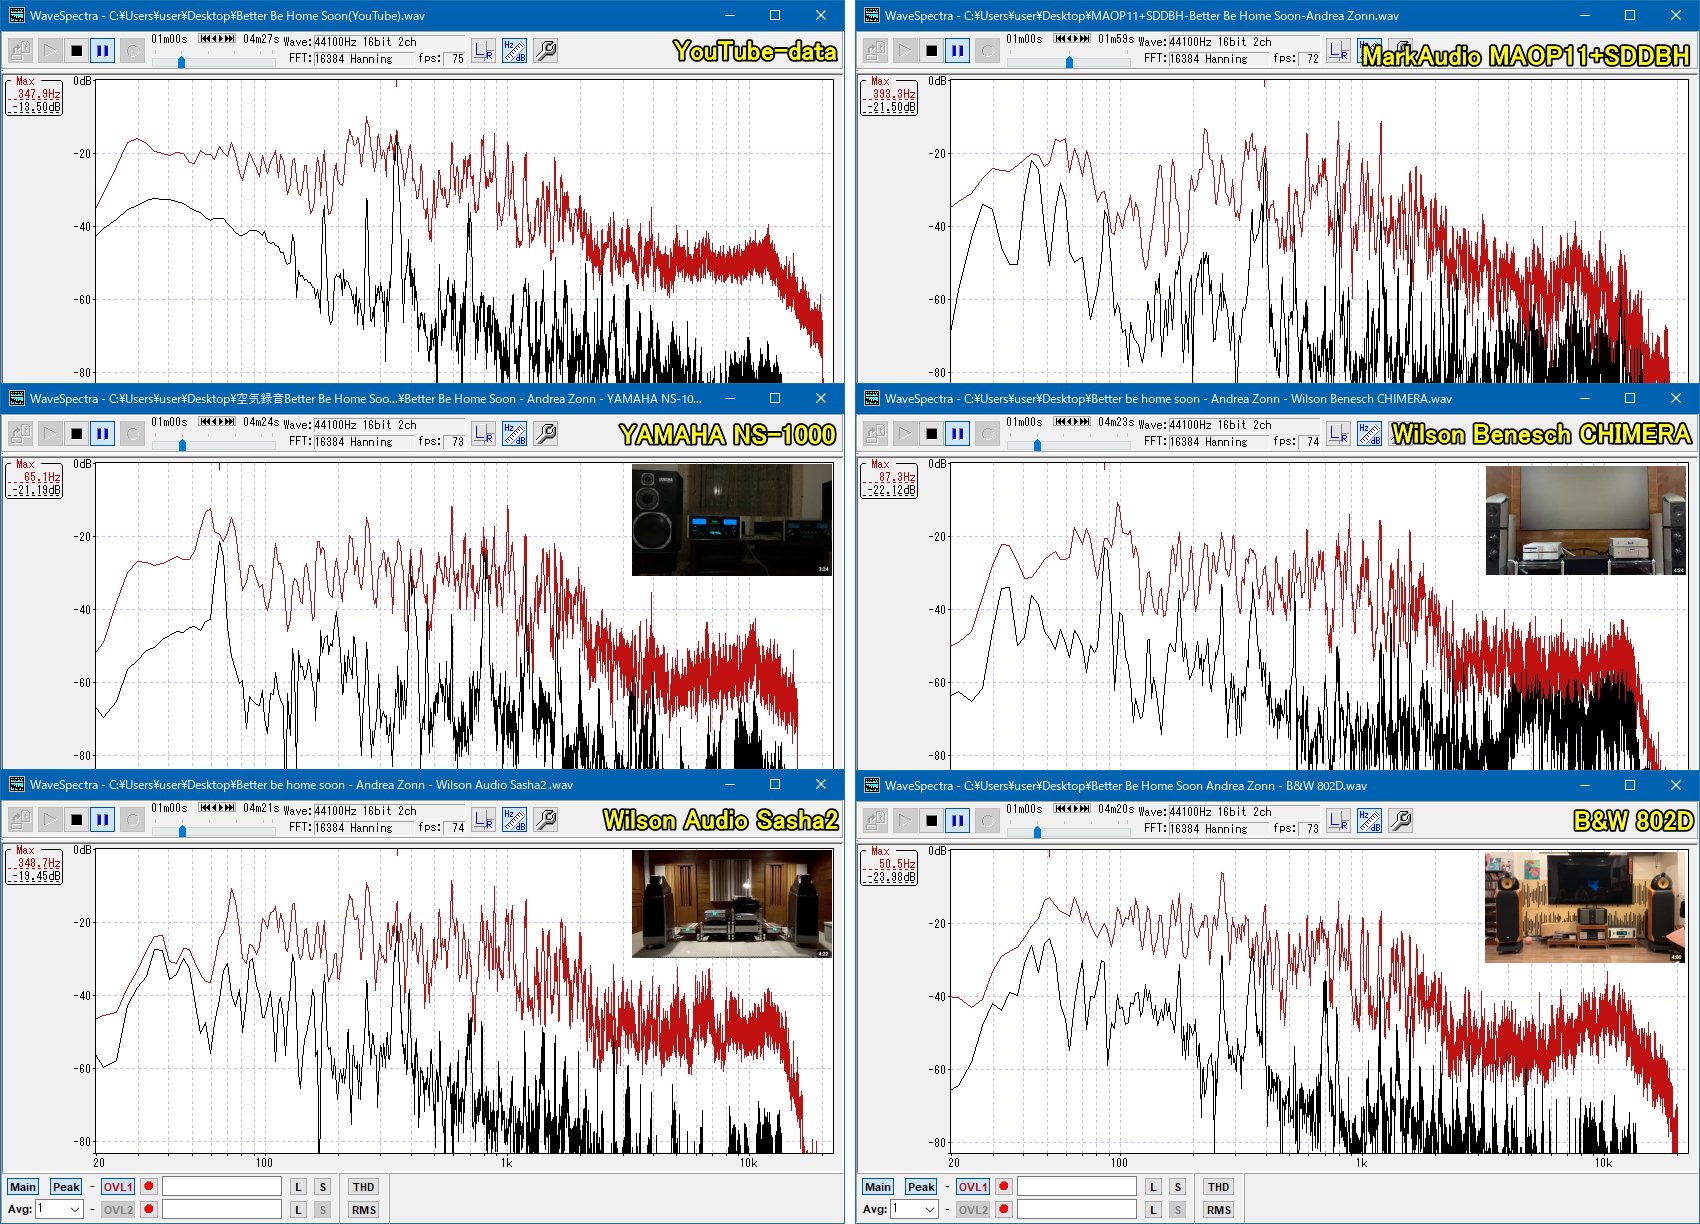Open file icon in the Wilson Audio Sasha2 window
Viewport: 1700px width, 1224px height.
click(20, 819)
